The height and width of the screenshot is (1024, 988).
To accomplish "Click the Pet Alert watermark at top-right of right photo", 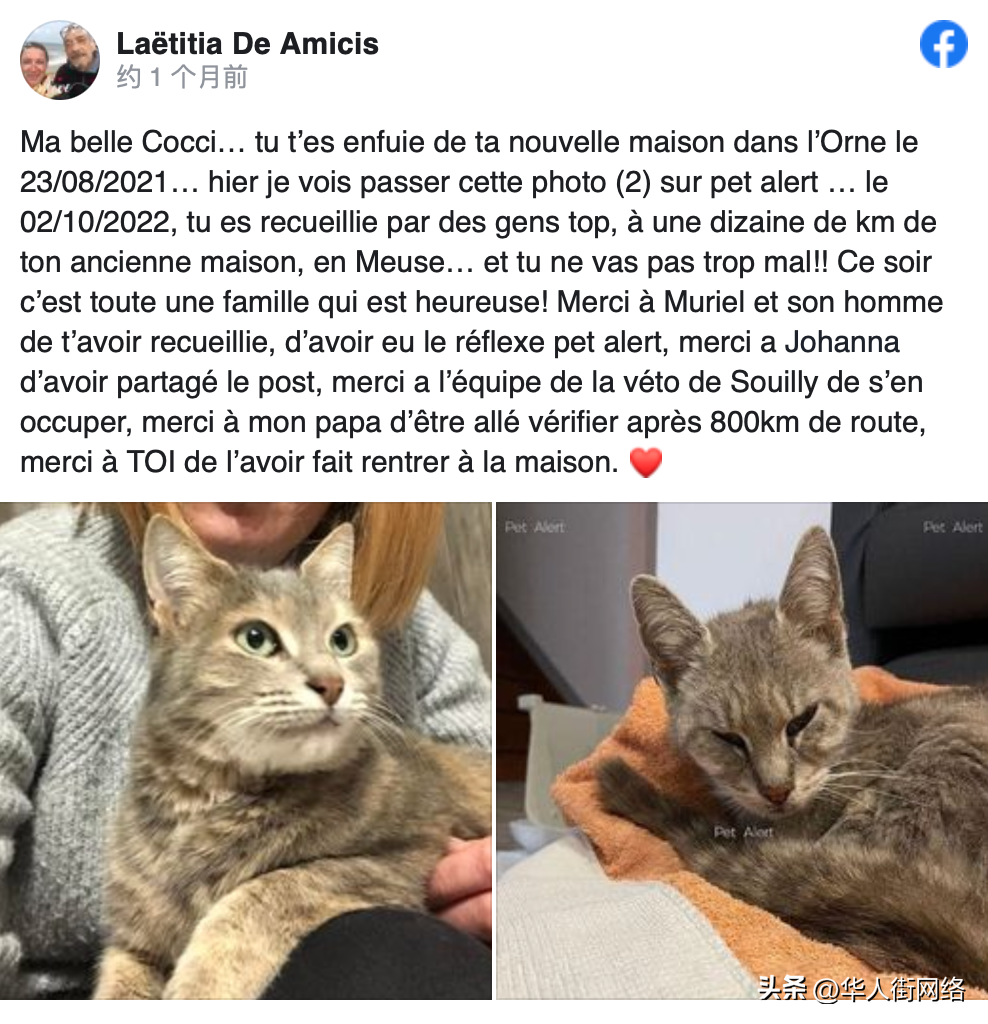I will (953, 527).
